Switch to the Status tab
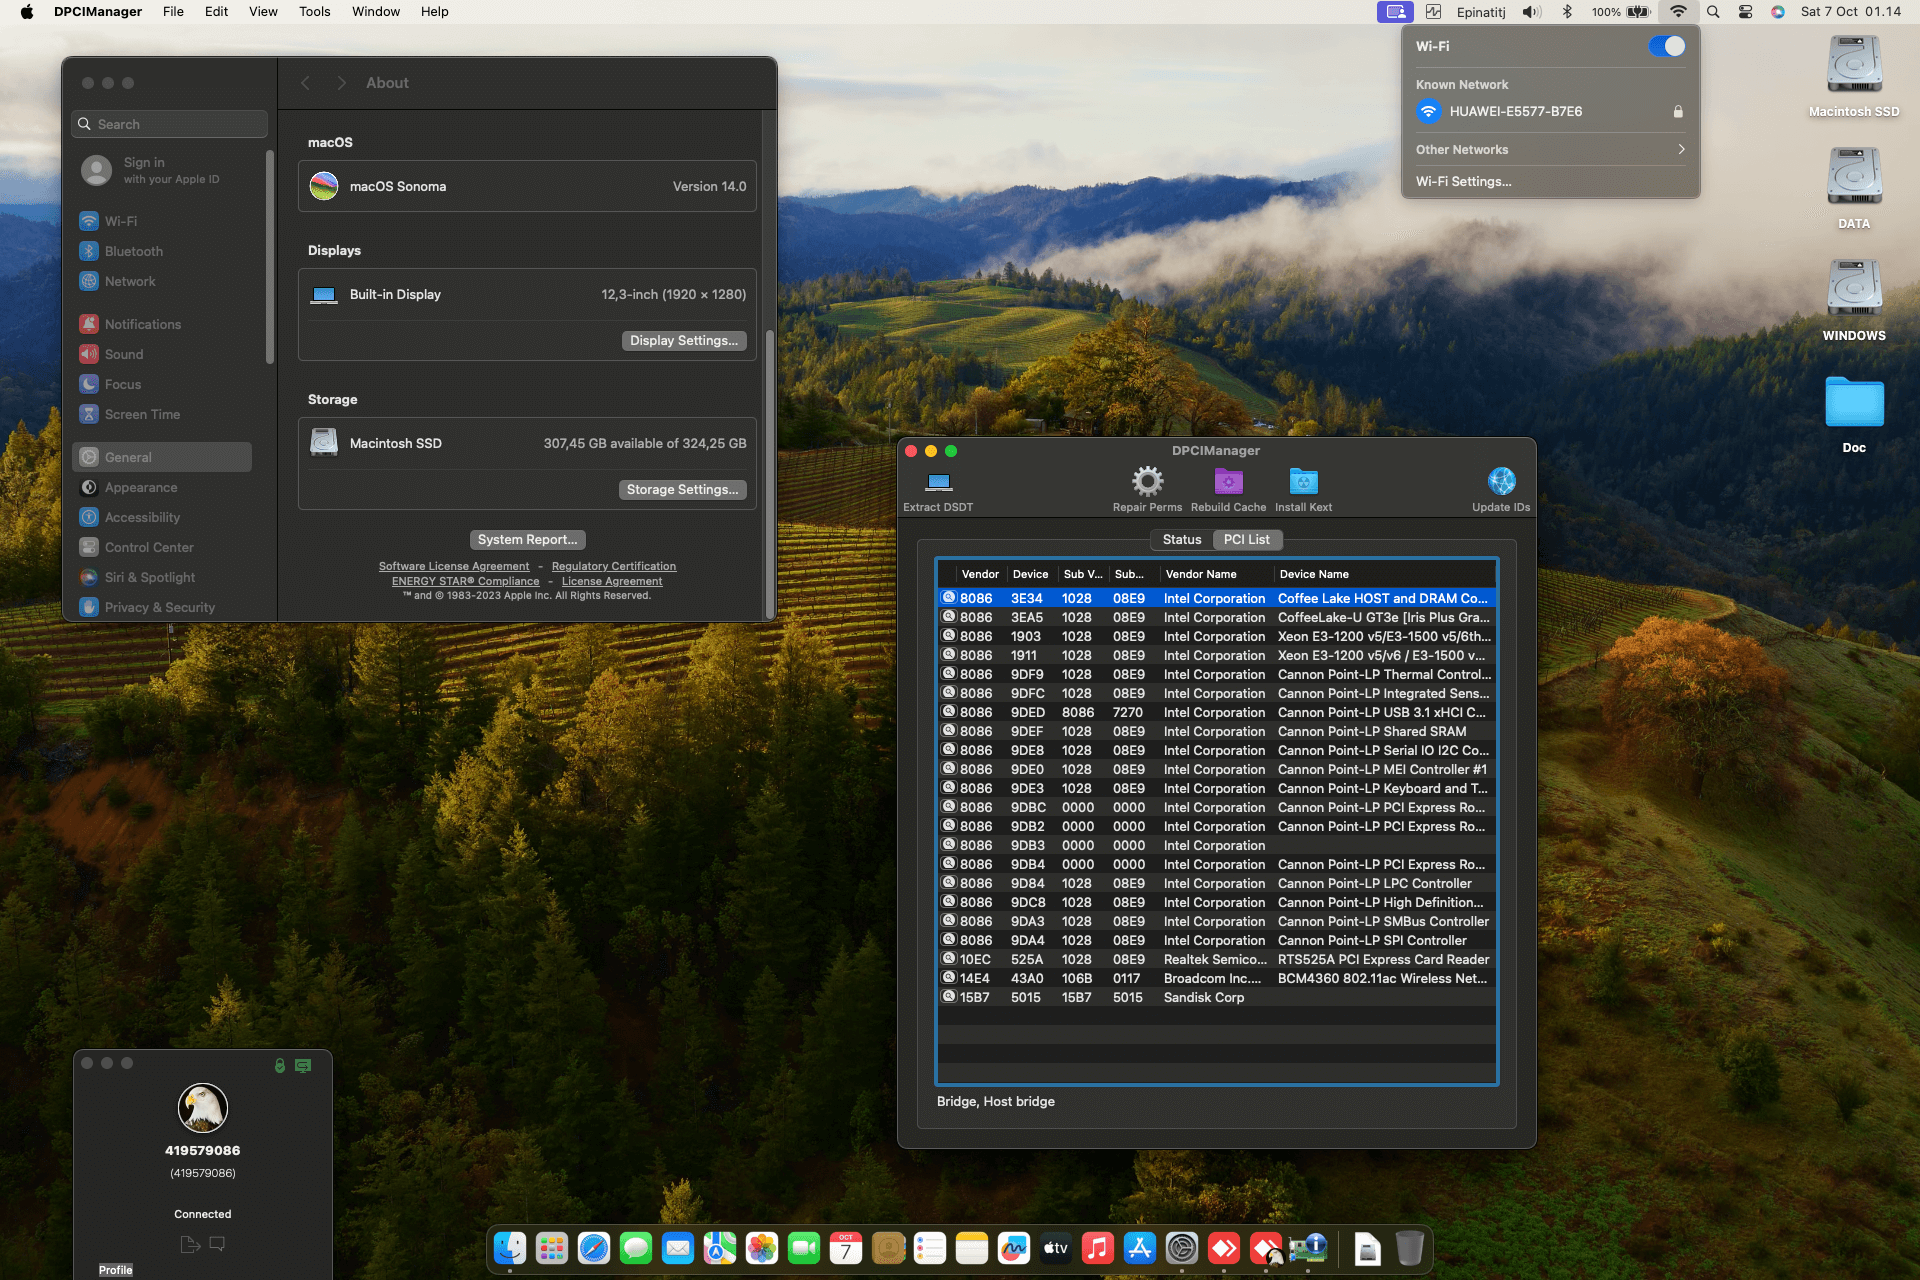Screen dimensions: 1920x1280 (1181, 539)
